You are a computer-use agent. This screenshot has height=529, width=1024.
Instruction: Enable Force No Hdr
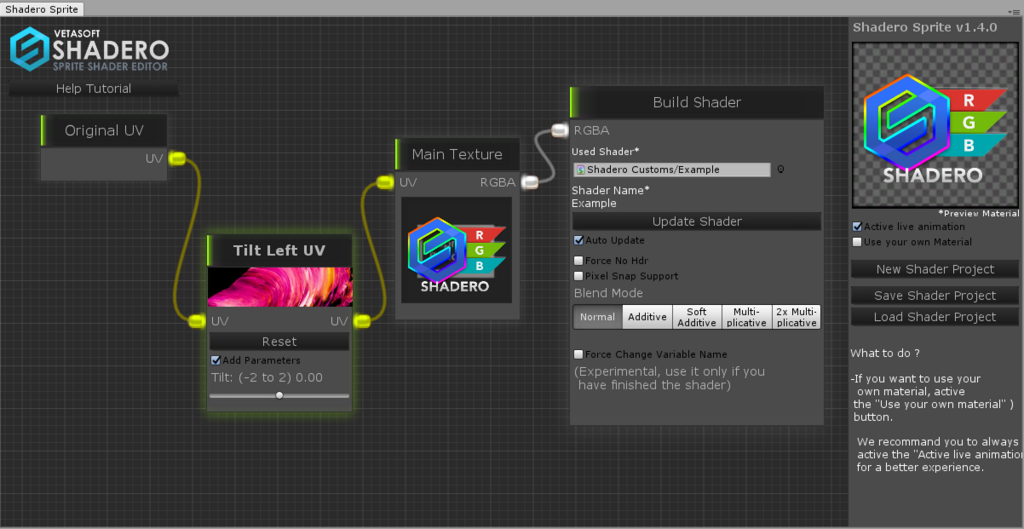pos(579,261)
